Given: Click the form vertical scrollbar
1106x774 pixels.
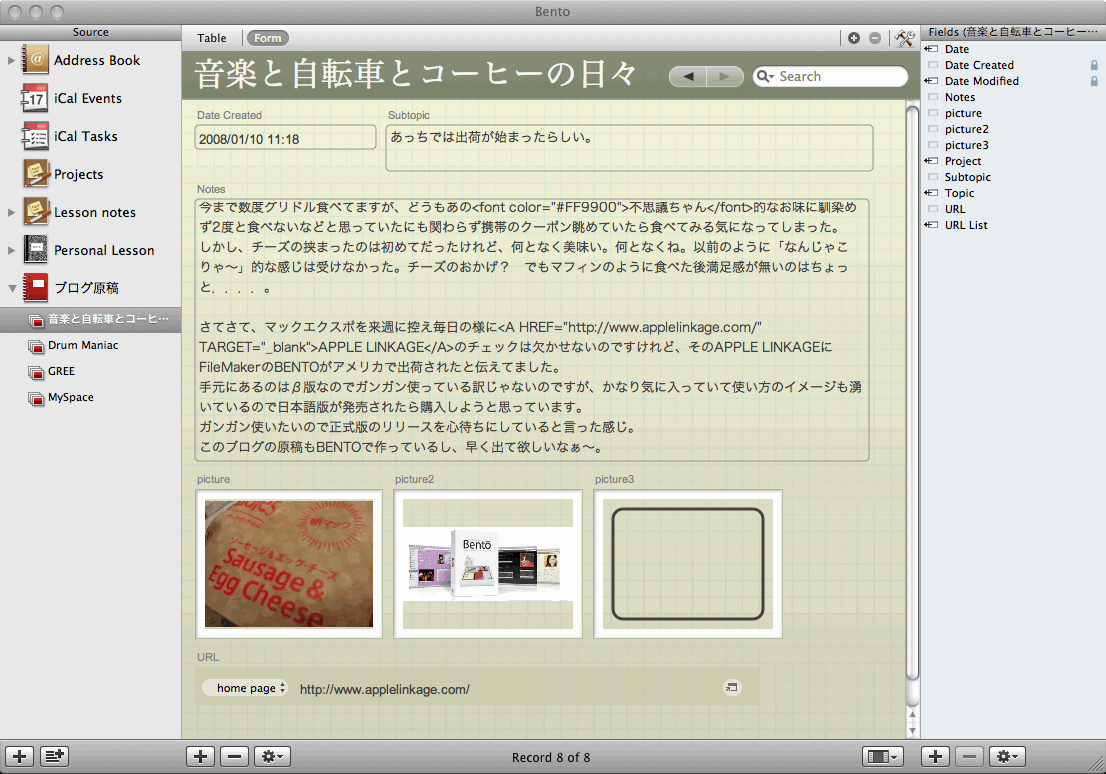Looking at the screenshot, I should pyautogui.click(x=912, y=395).
